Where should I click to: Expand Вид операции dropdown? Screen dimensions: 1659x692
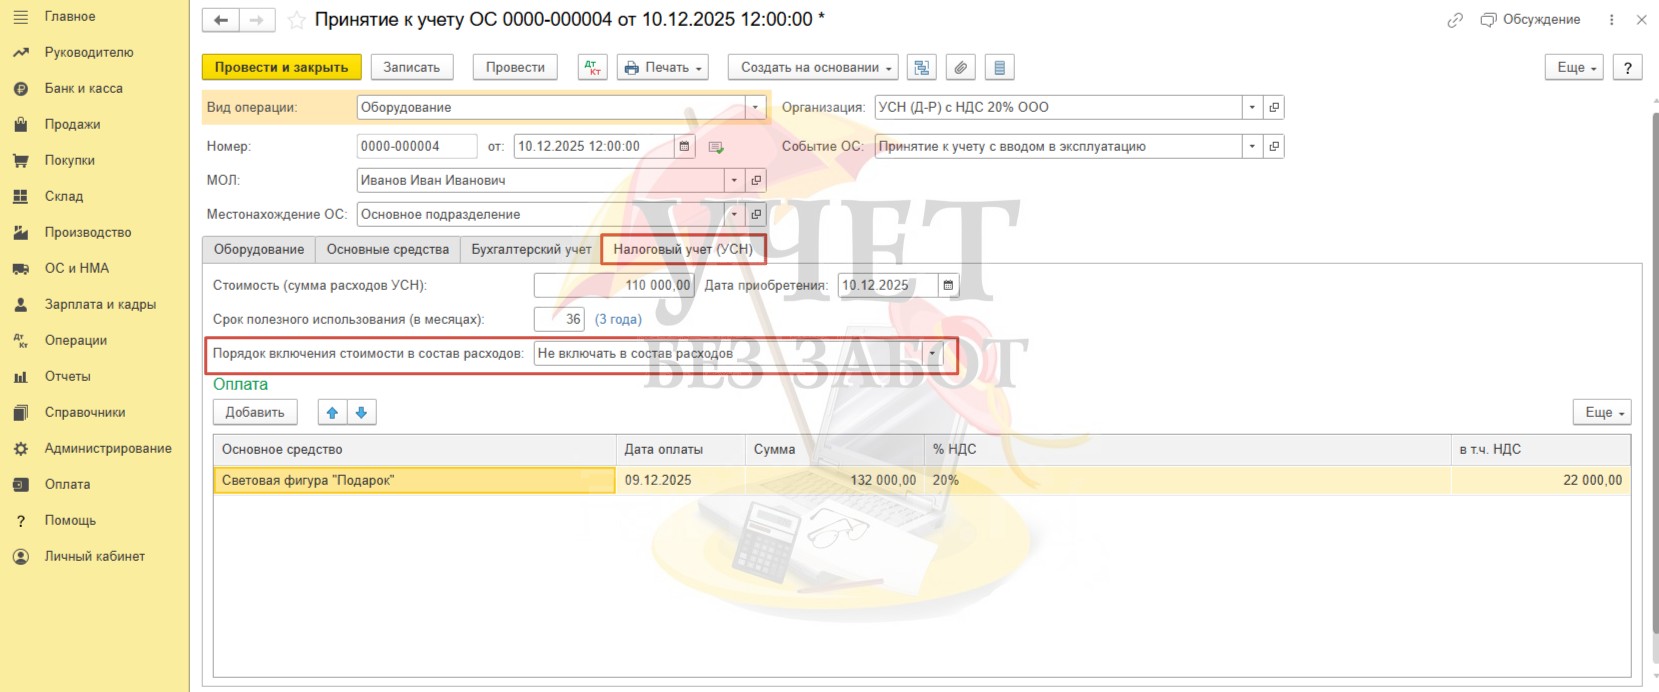(x=755, y=107)
